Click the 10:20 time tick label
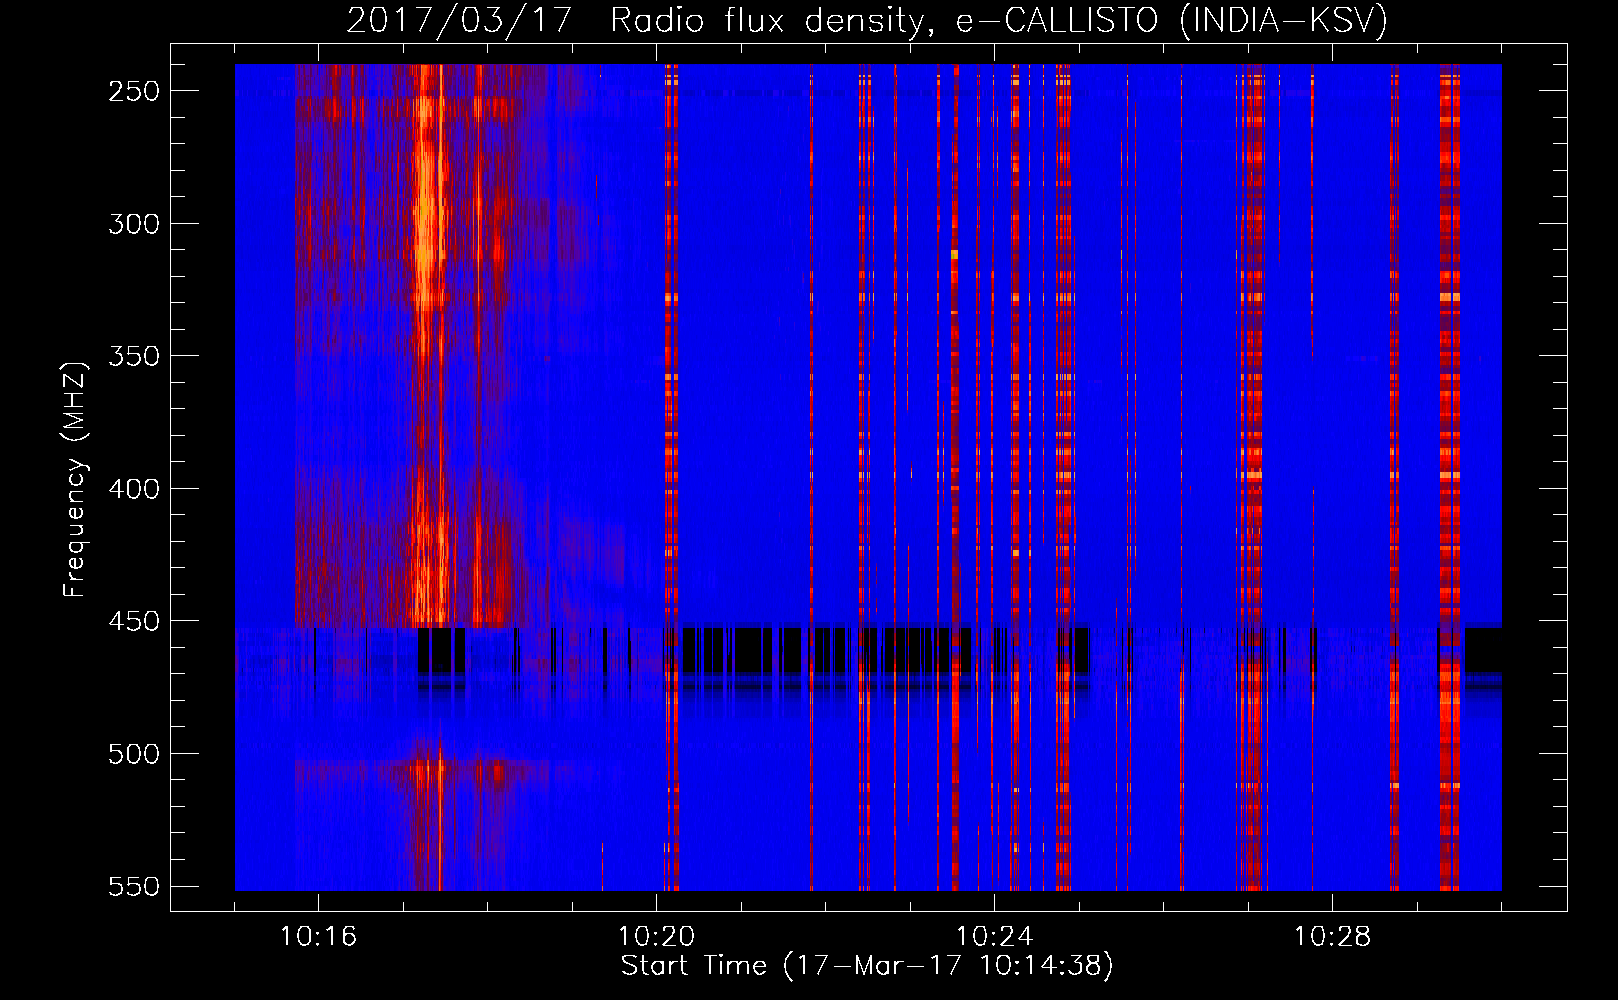 656,937
